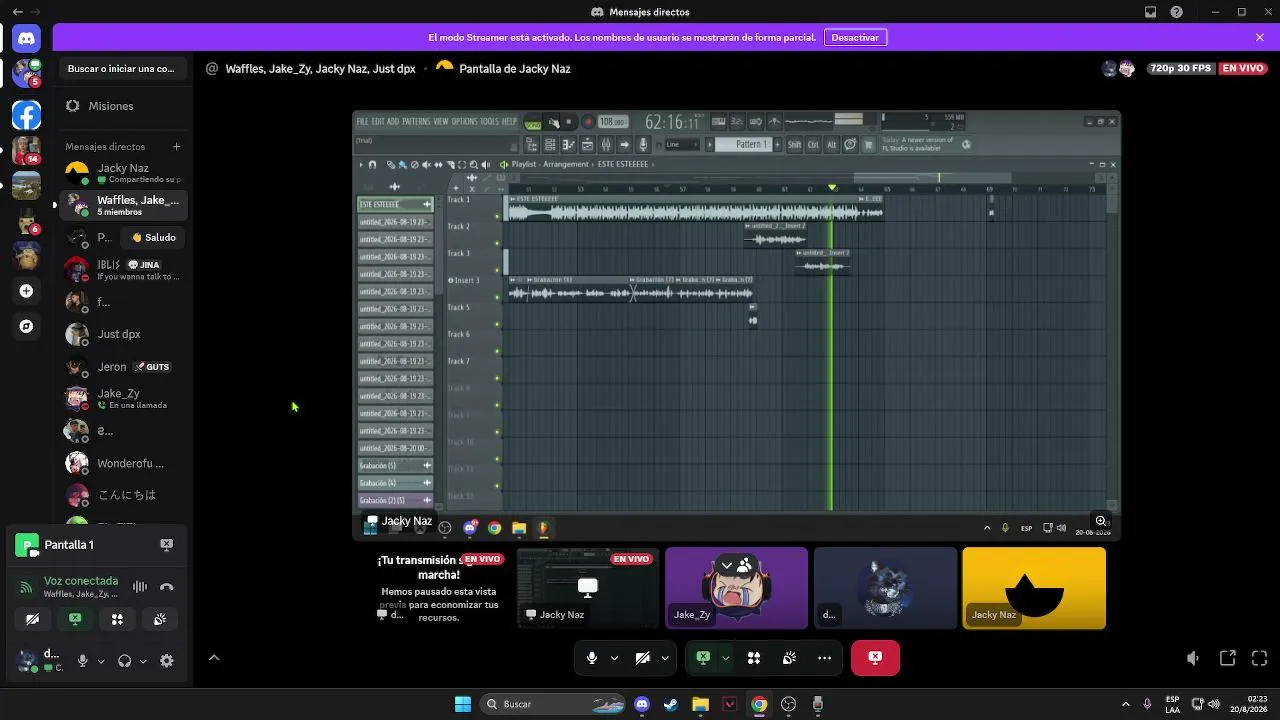Select Jake_Zy participant tile
This screenshot has height=720, width=1280.
click(x=736, y=588)
